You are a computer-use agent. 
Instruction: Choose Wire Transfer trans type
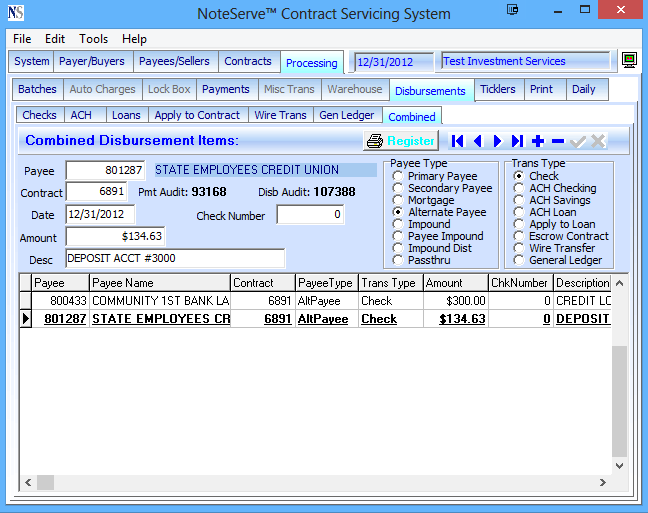[x=520, y=249]
